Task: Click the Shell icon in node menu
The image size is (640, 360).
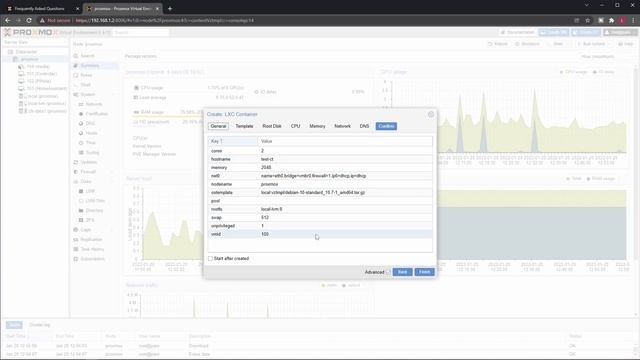Action: [x=76, y=85]
